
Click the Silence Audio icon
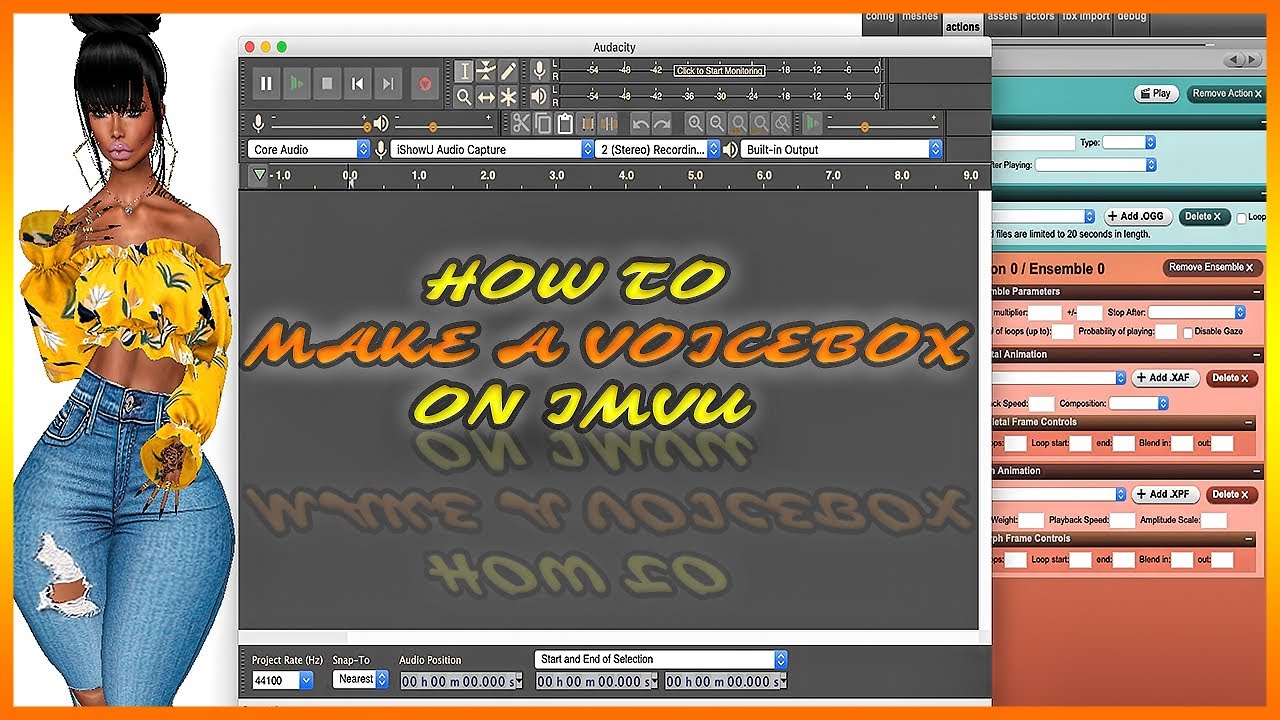pos(609,123)
